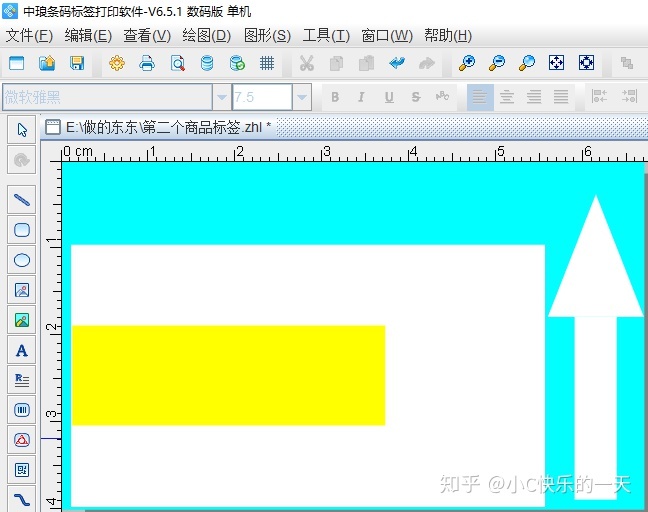Open the 编辑(E) menu
Screen dimensions: 648x512
pos(88,36)
